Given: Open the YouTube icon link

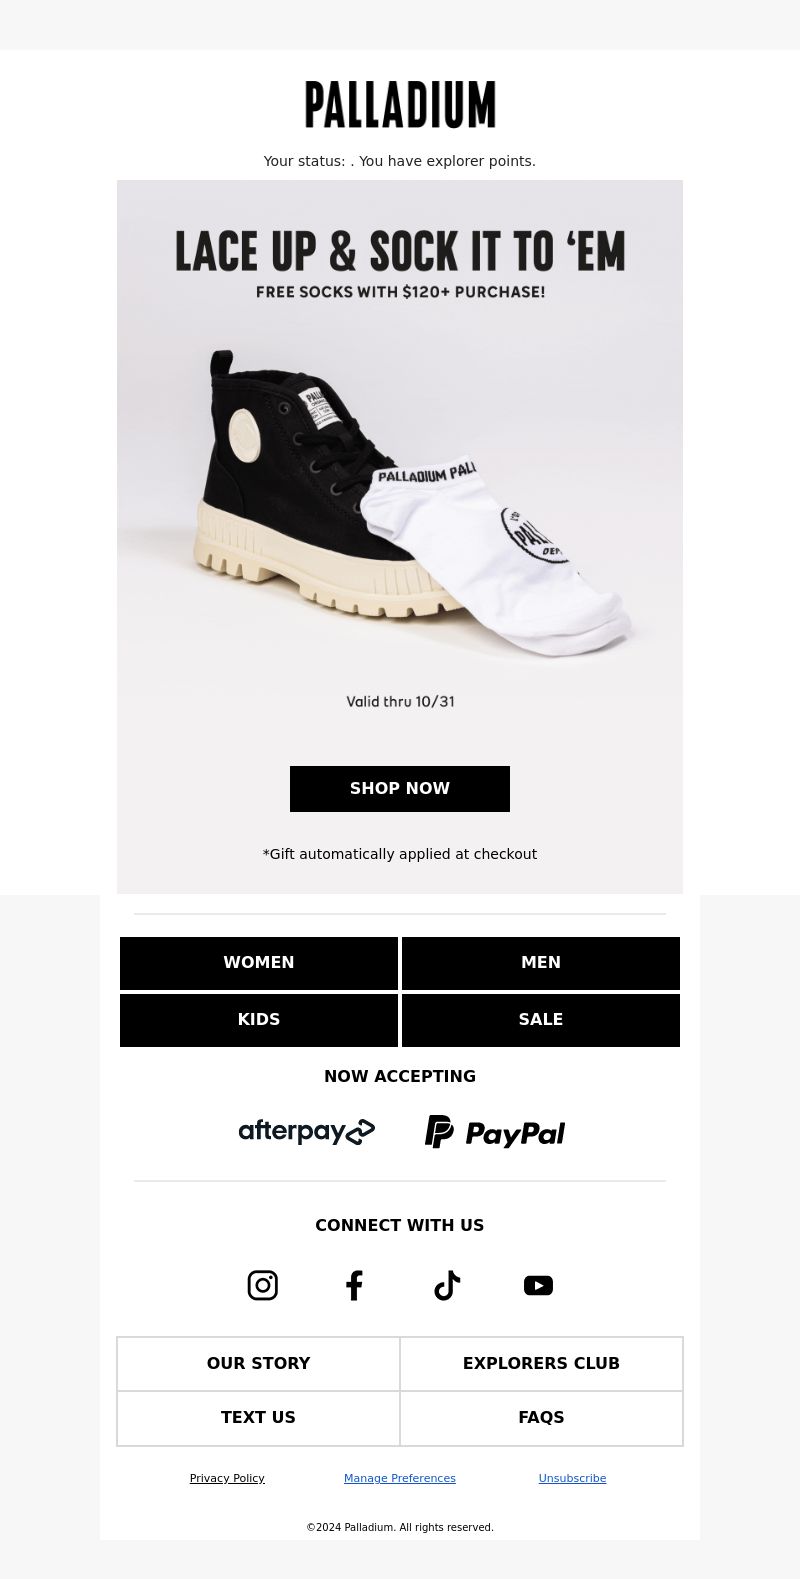Looking at the screenshot, I should pos(538,1285).
